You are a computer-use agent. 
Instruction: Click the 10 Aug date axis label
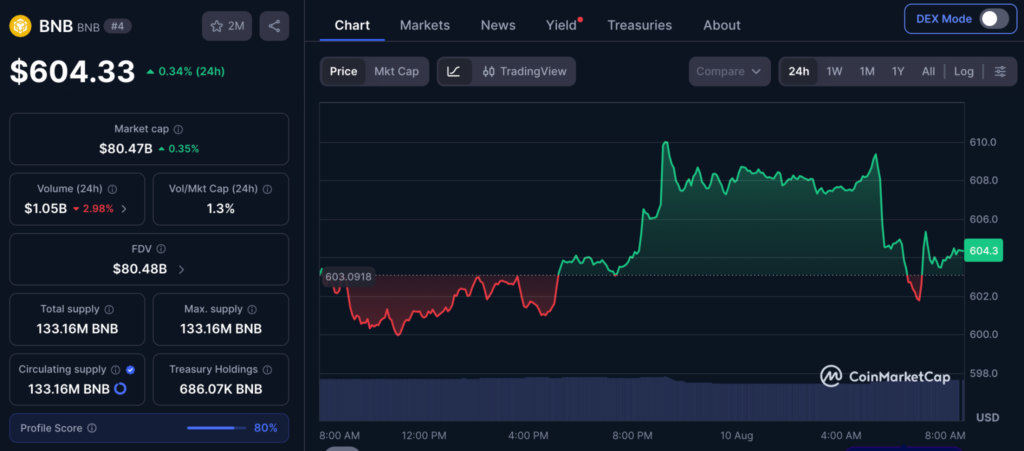(737, 435)
